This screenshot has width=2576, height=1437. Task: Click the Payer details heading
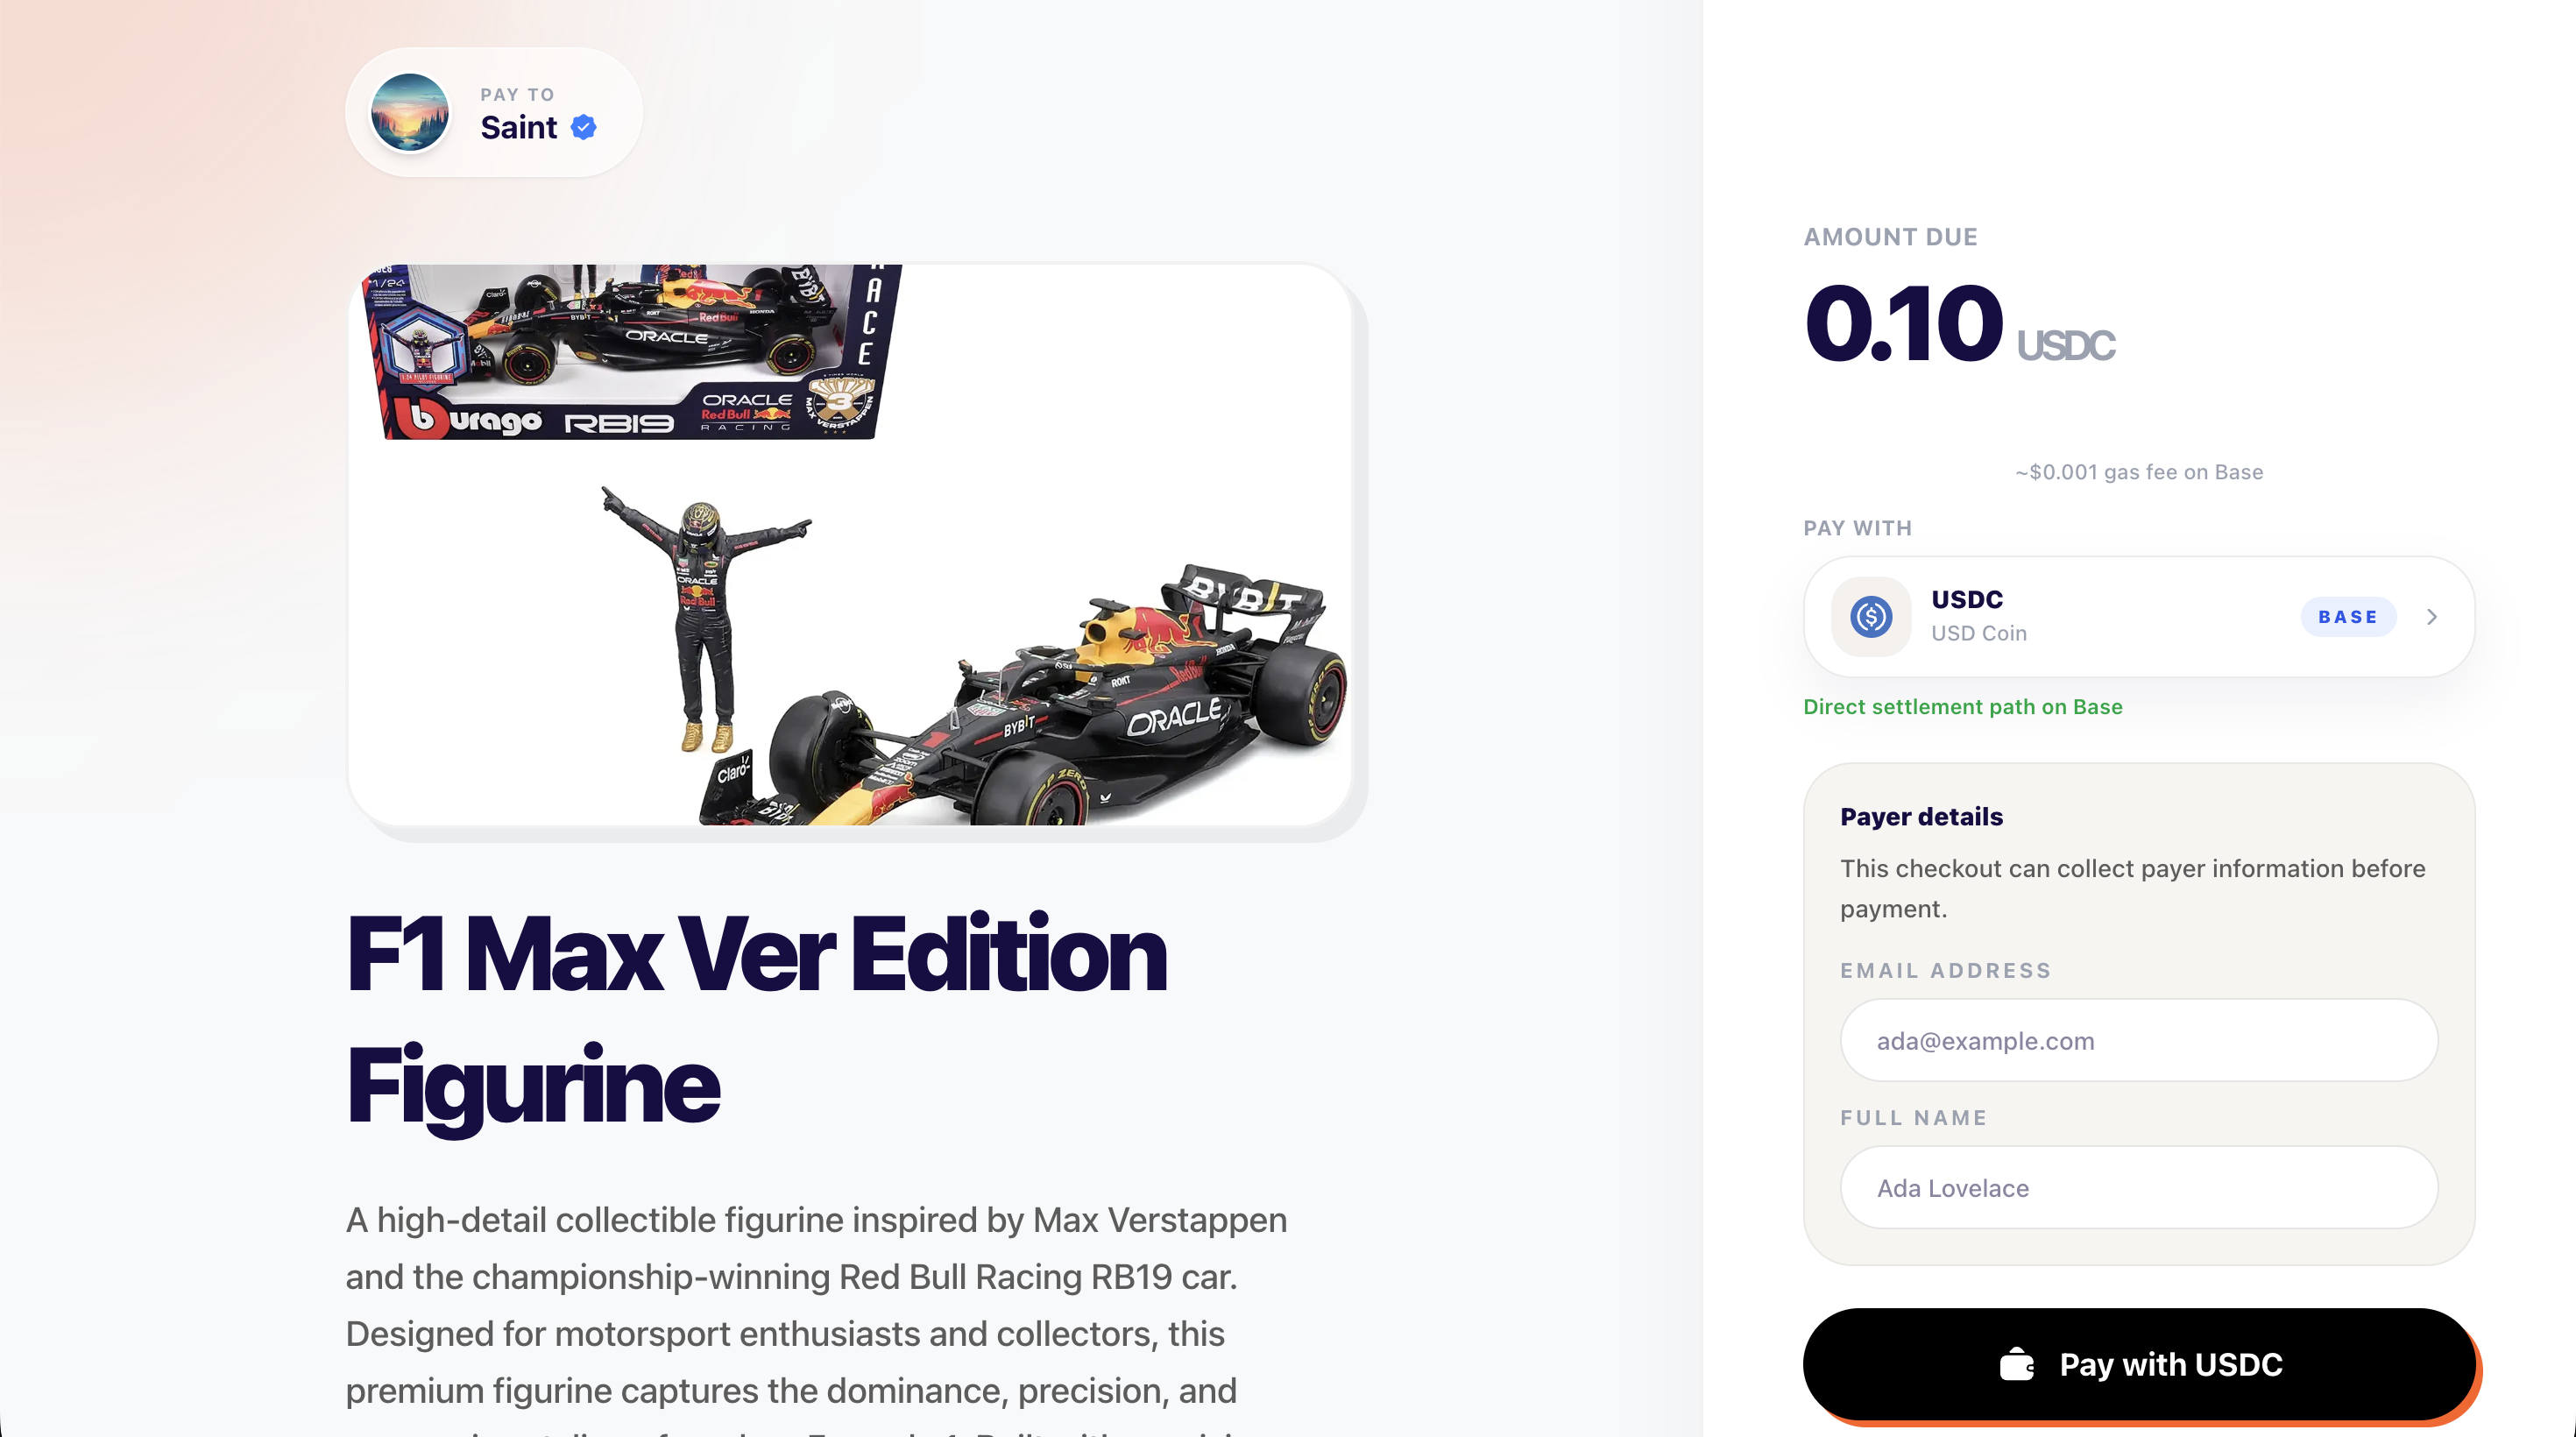(1921, 817)
